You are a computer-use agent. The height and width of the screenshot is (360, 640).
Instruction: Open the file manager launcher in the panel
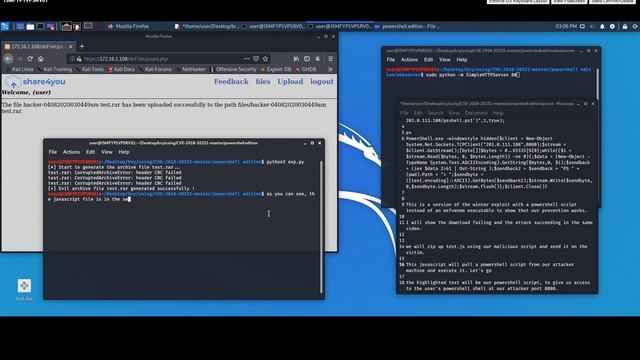pos(30,27)
